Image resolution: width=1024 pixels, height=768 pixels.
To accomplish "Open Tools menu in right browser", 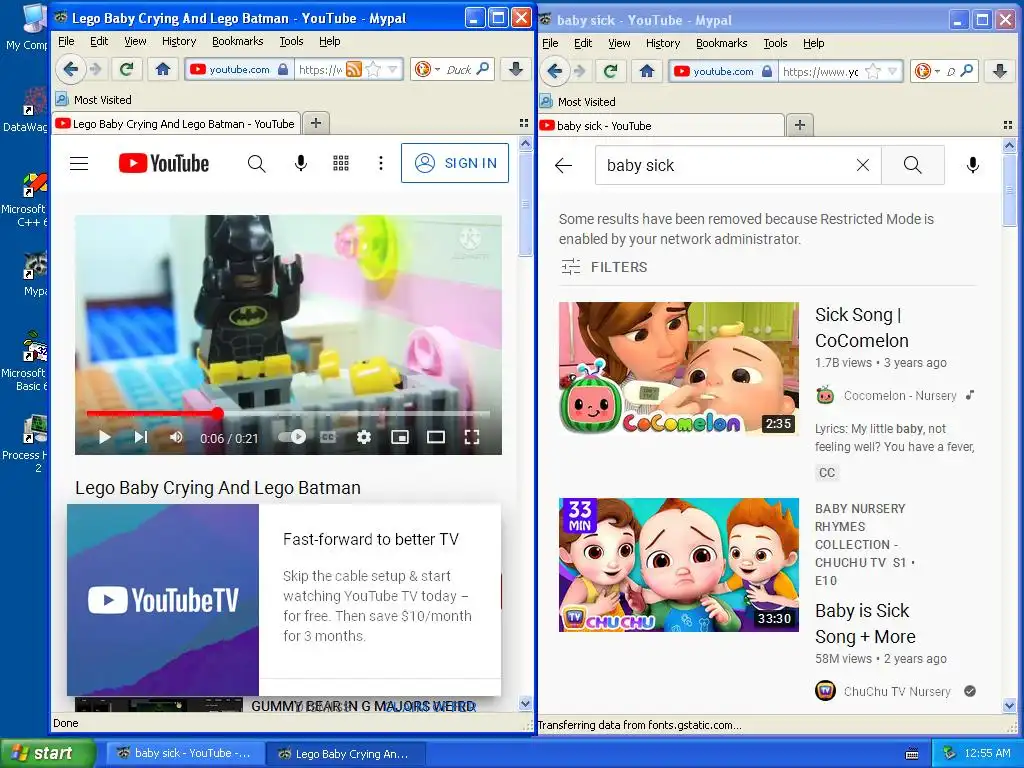I will point(775,43).
